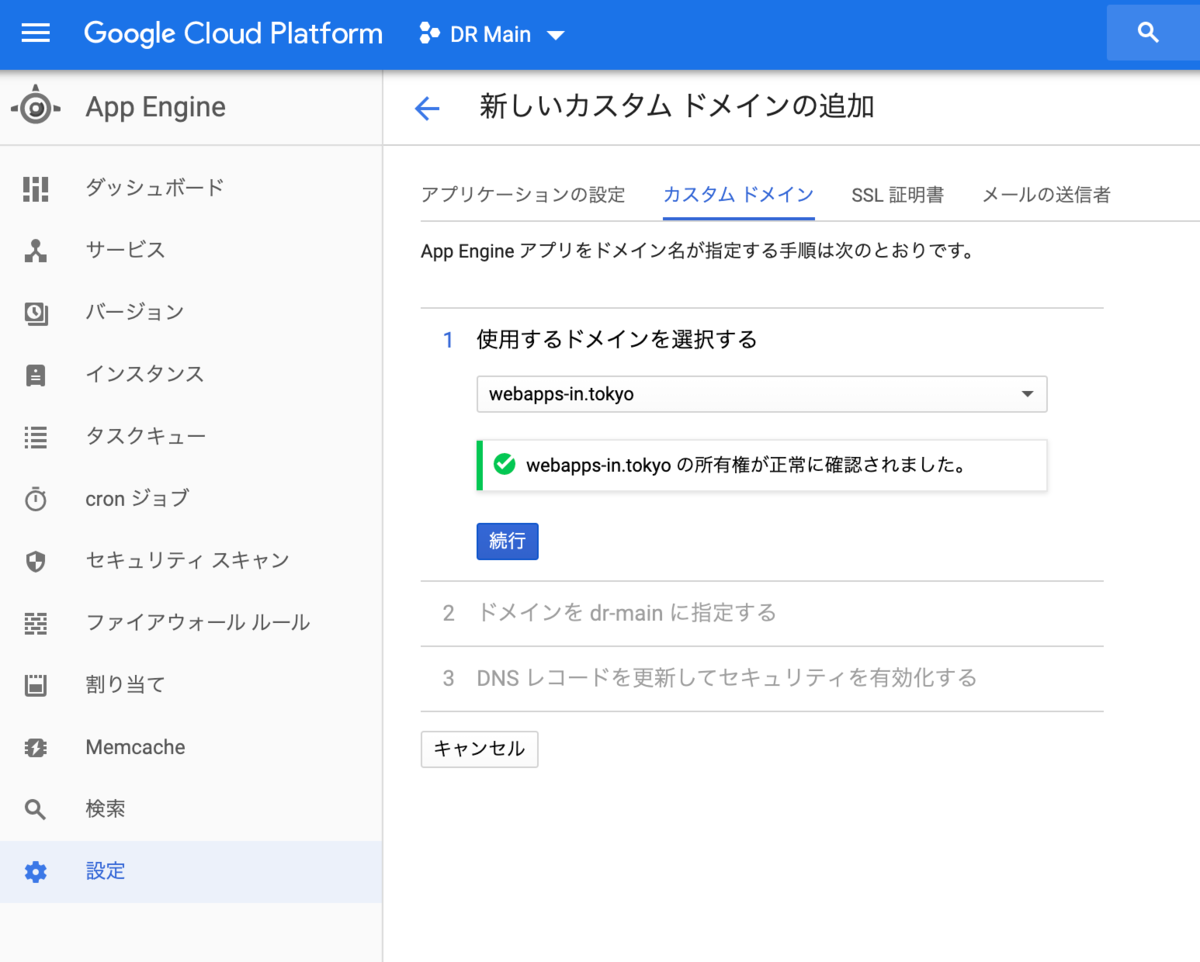Switch to アプリケーションの設定 tab
Screen dimensions: 1200x962
523,195
